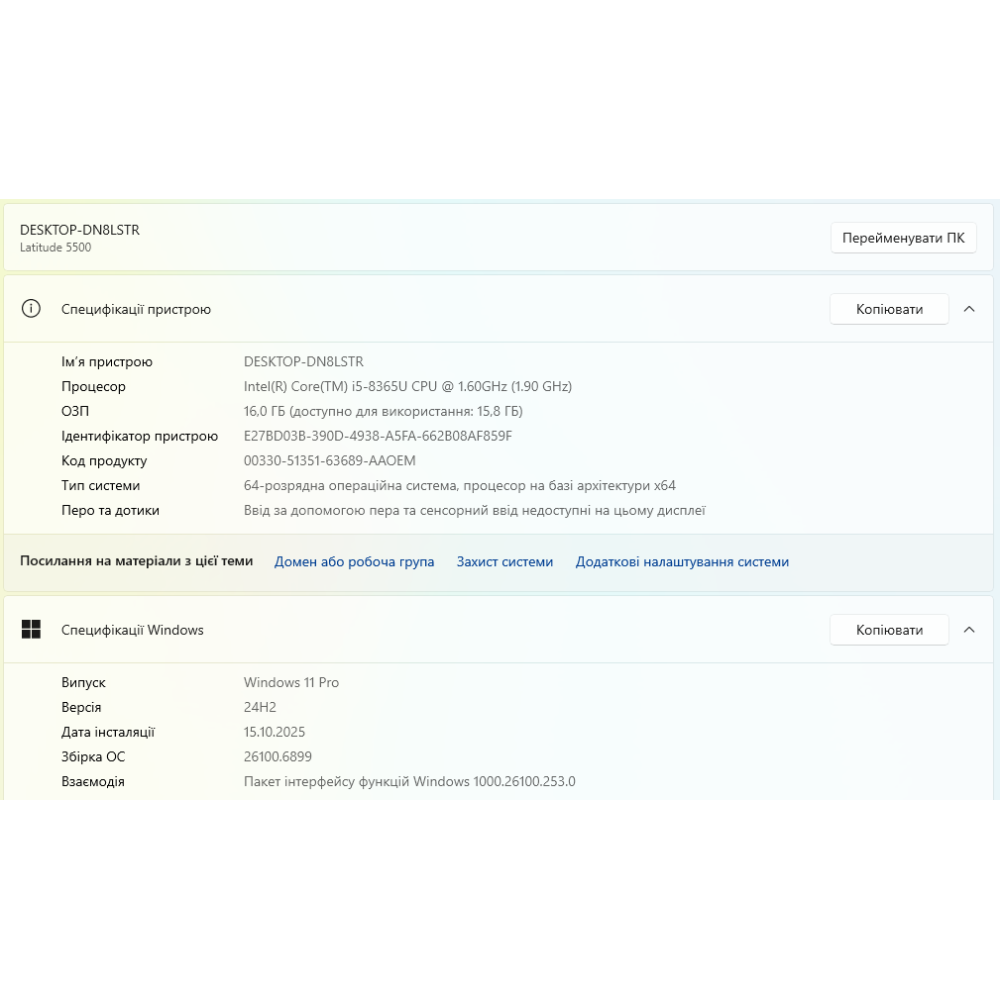Open the Захист системи link
This screenshot has width=1000, height=1000.
click(504, 562)
